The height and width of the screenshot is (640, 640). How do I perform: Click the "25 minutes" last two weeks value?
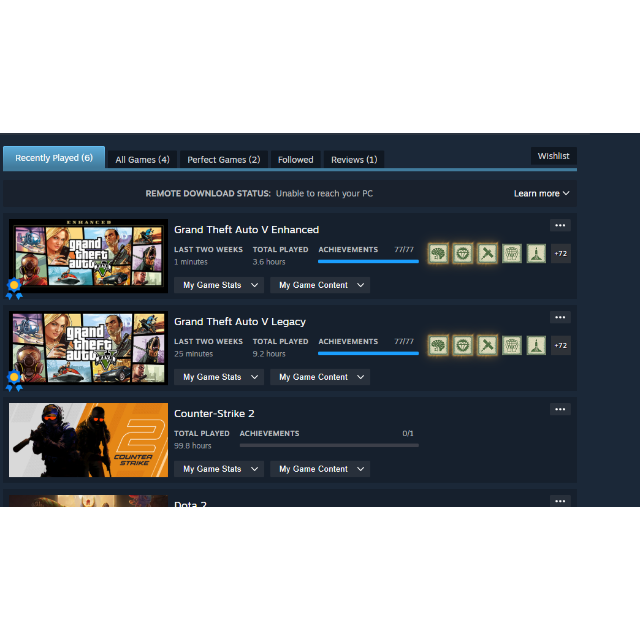pos(193,354)
